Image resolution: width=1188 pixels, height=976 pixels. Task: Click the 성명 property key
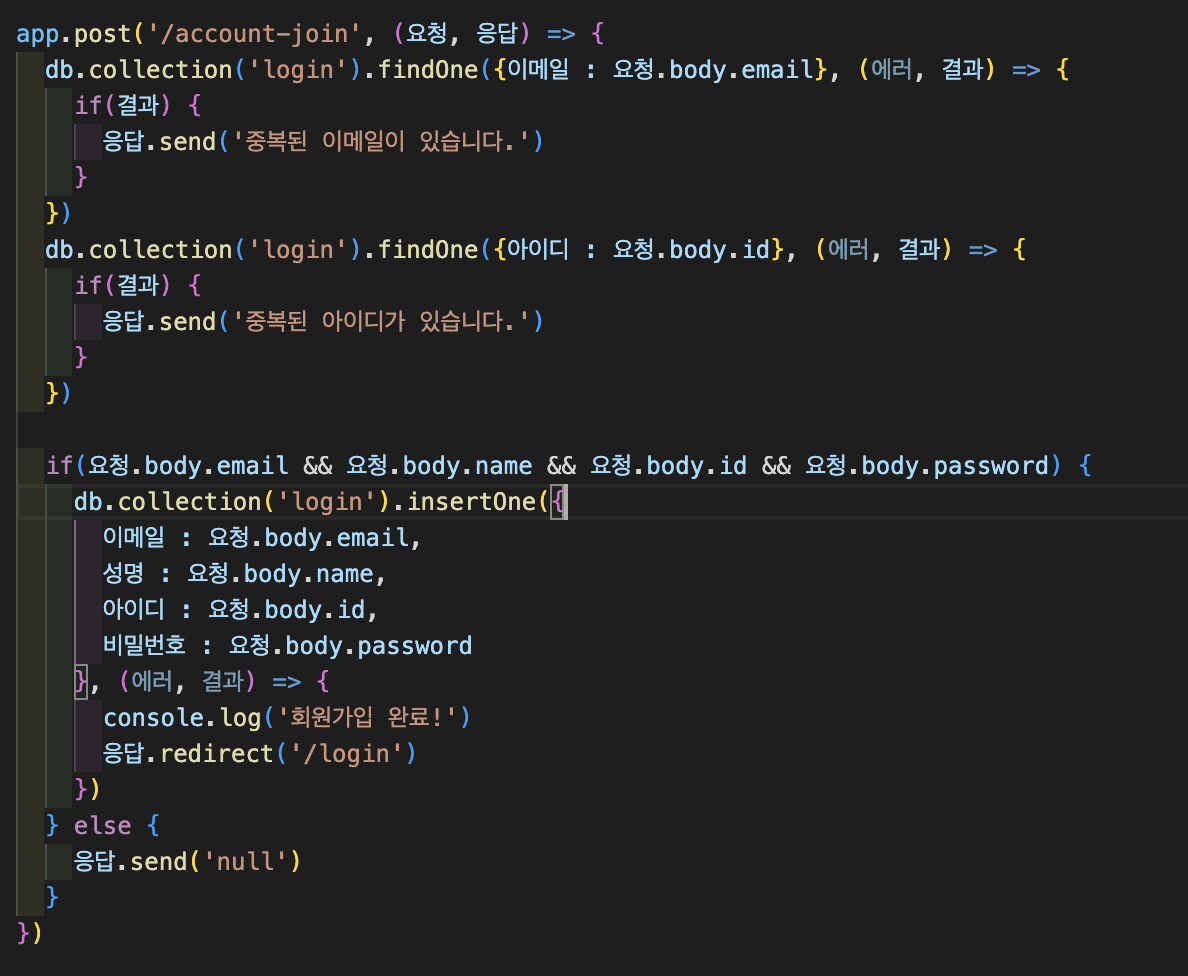123,574
